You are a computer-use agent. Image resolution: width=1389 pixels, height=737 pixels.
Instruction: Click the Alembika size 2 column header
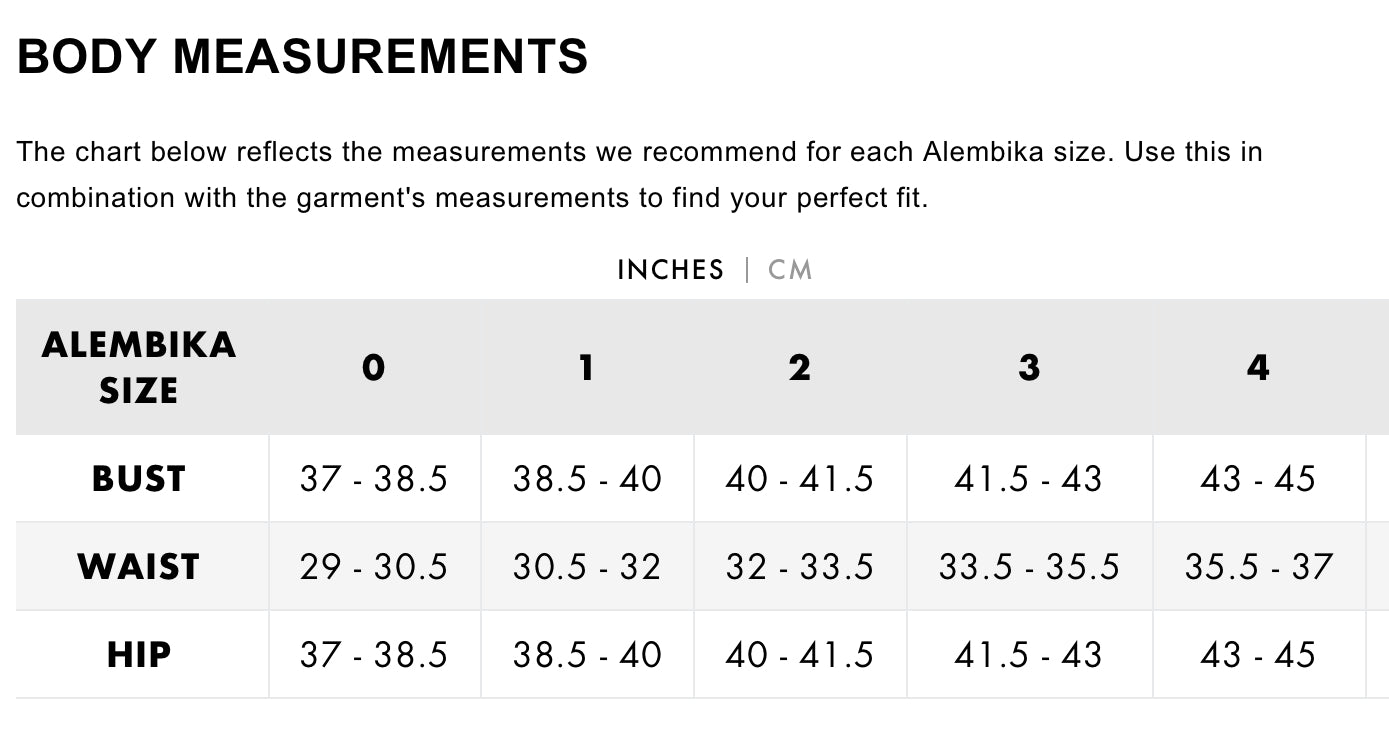800,367
